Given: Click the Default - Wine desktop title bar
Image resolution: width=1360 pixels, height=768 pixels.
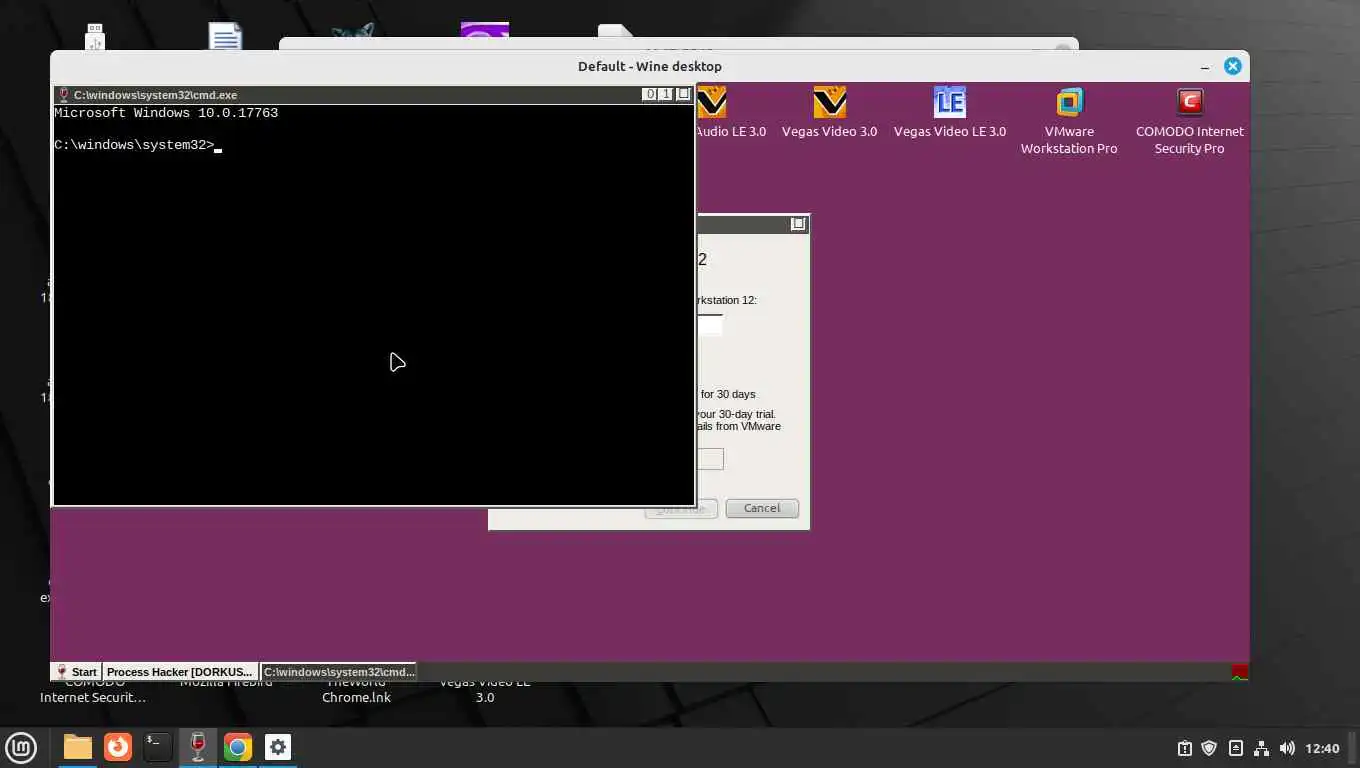Looking at the screenshot, I should coord(650,66).
